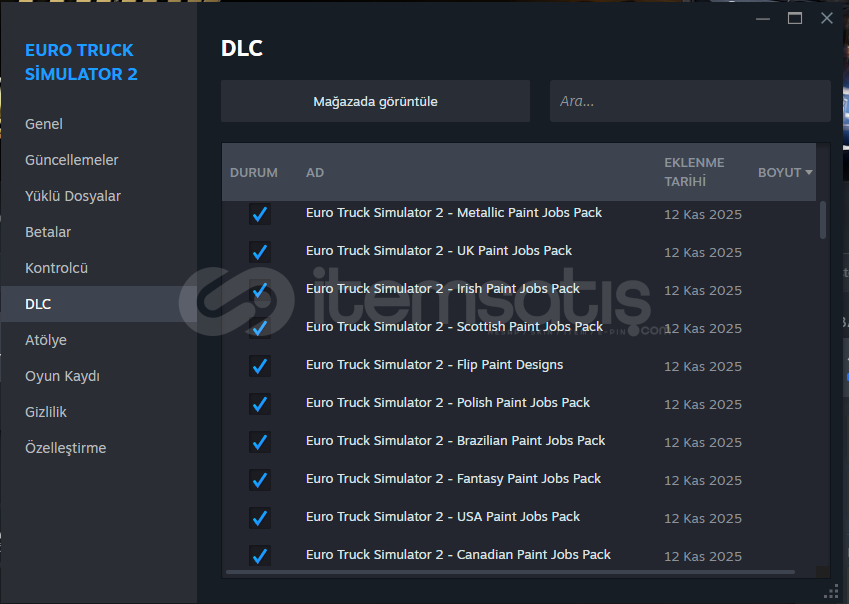Uncheck the Brazilian Paint Jobs Pack checkbox
The image size is (849, 604).
[260, 442]
